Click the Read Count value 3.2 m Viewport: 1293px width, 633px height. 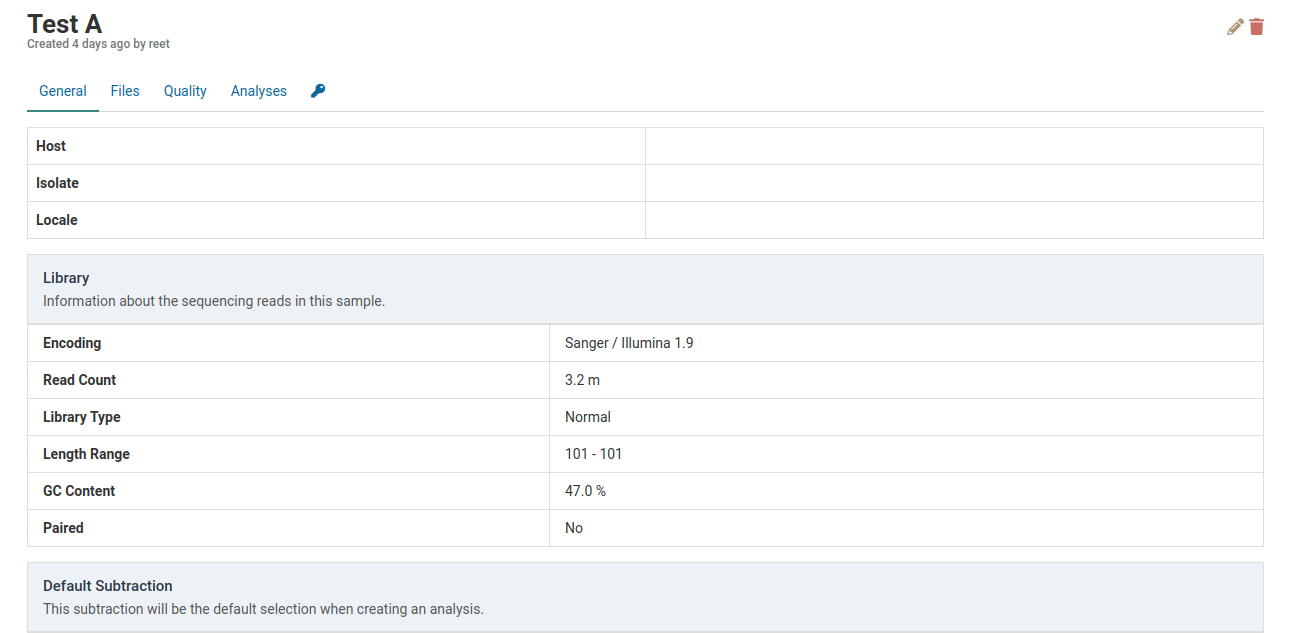click(582, 380)
